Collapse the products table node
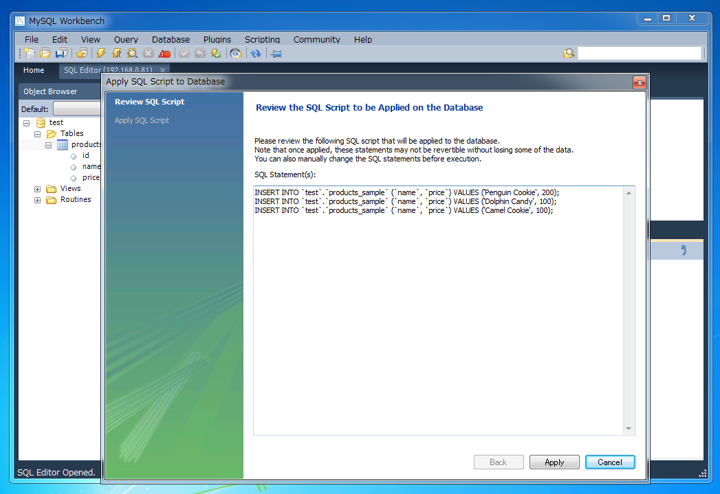The width and height of the screenshot is (720, 494). 49,145
